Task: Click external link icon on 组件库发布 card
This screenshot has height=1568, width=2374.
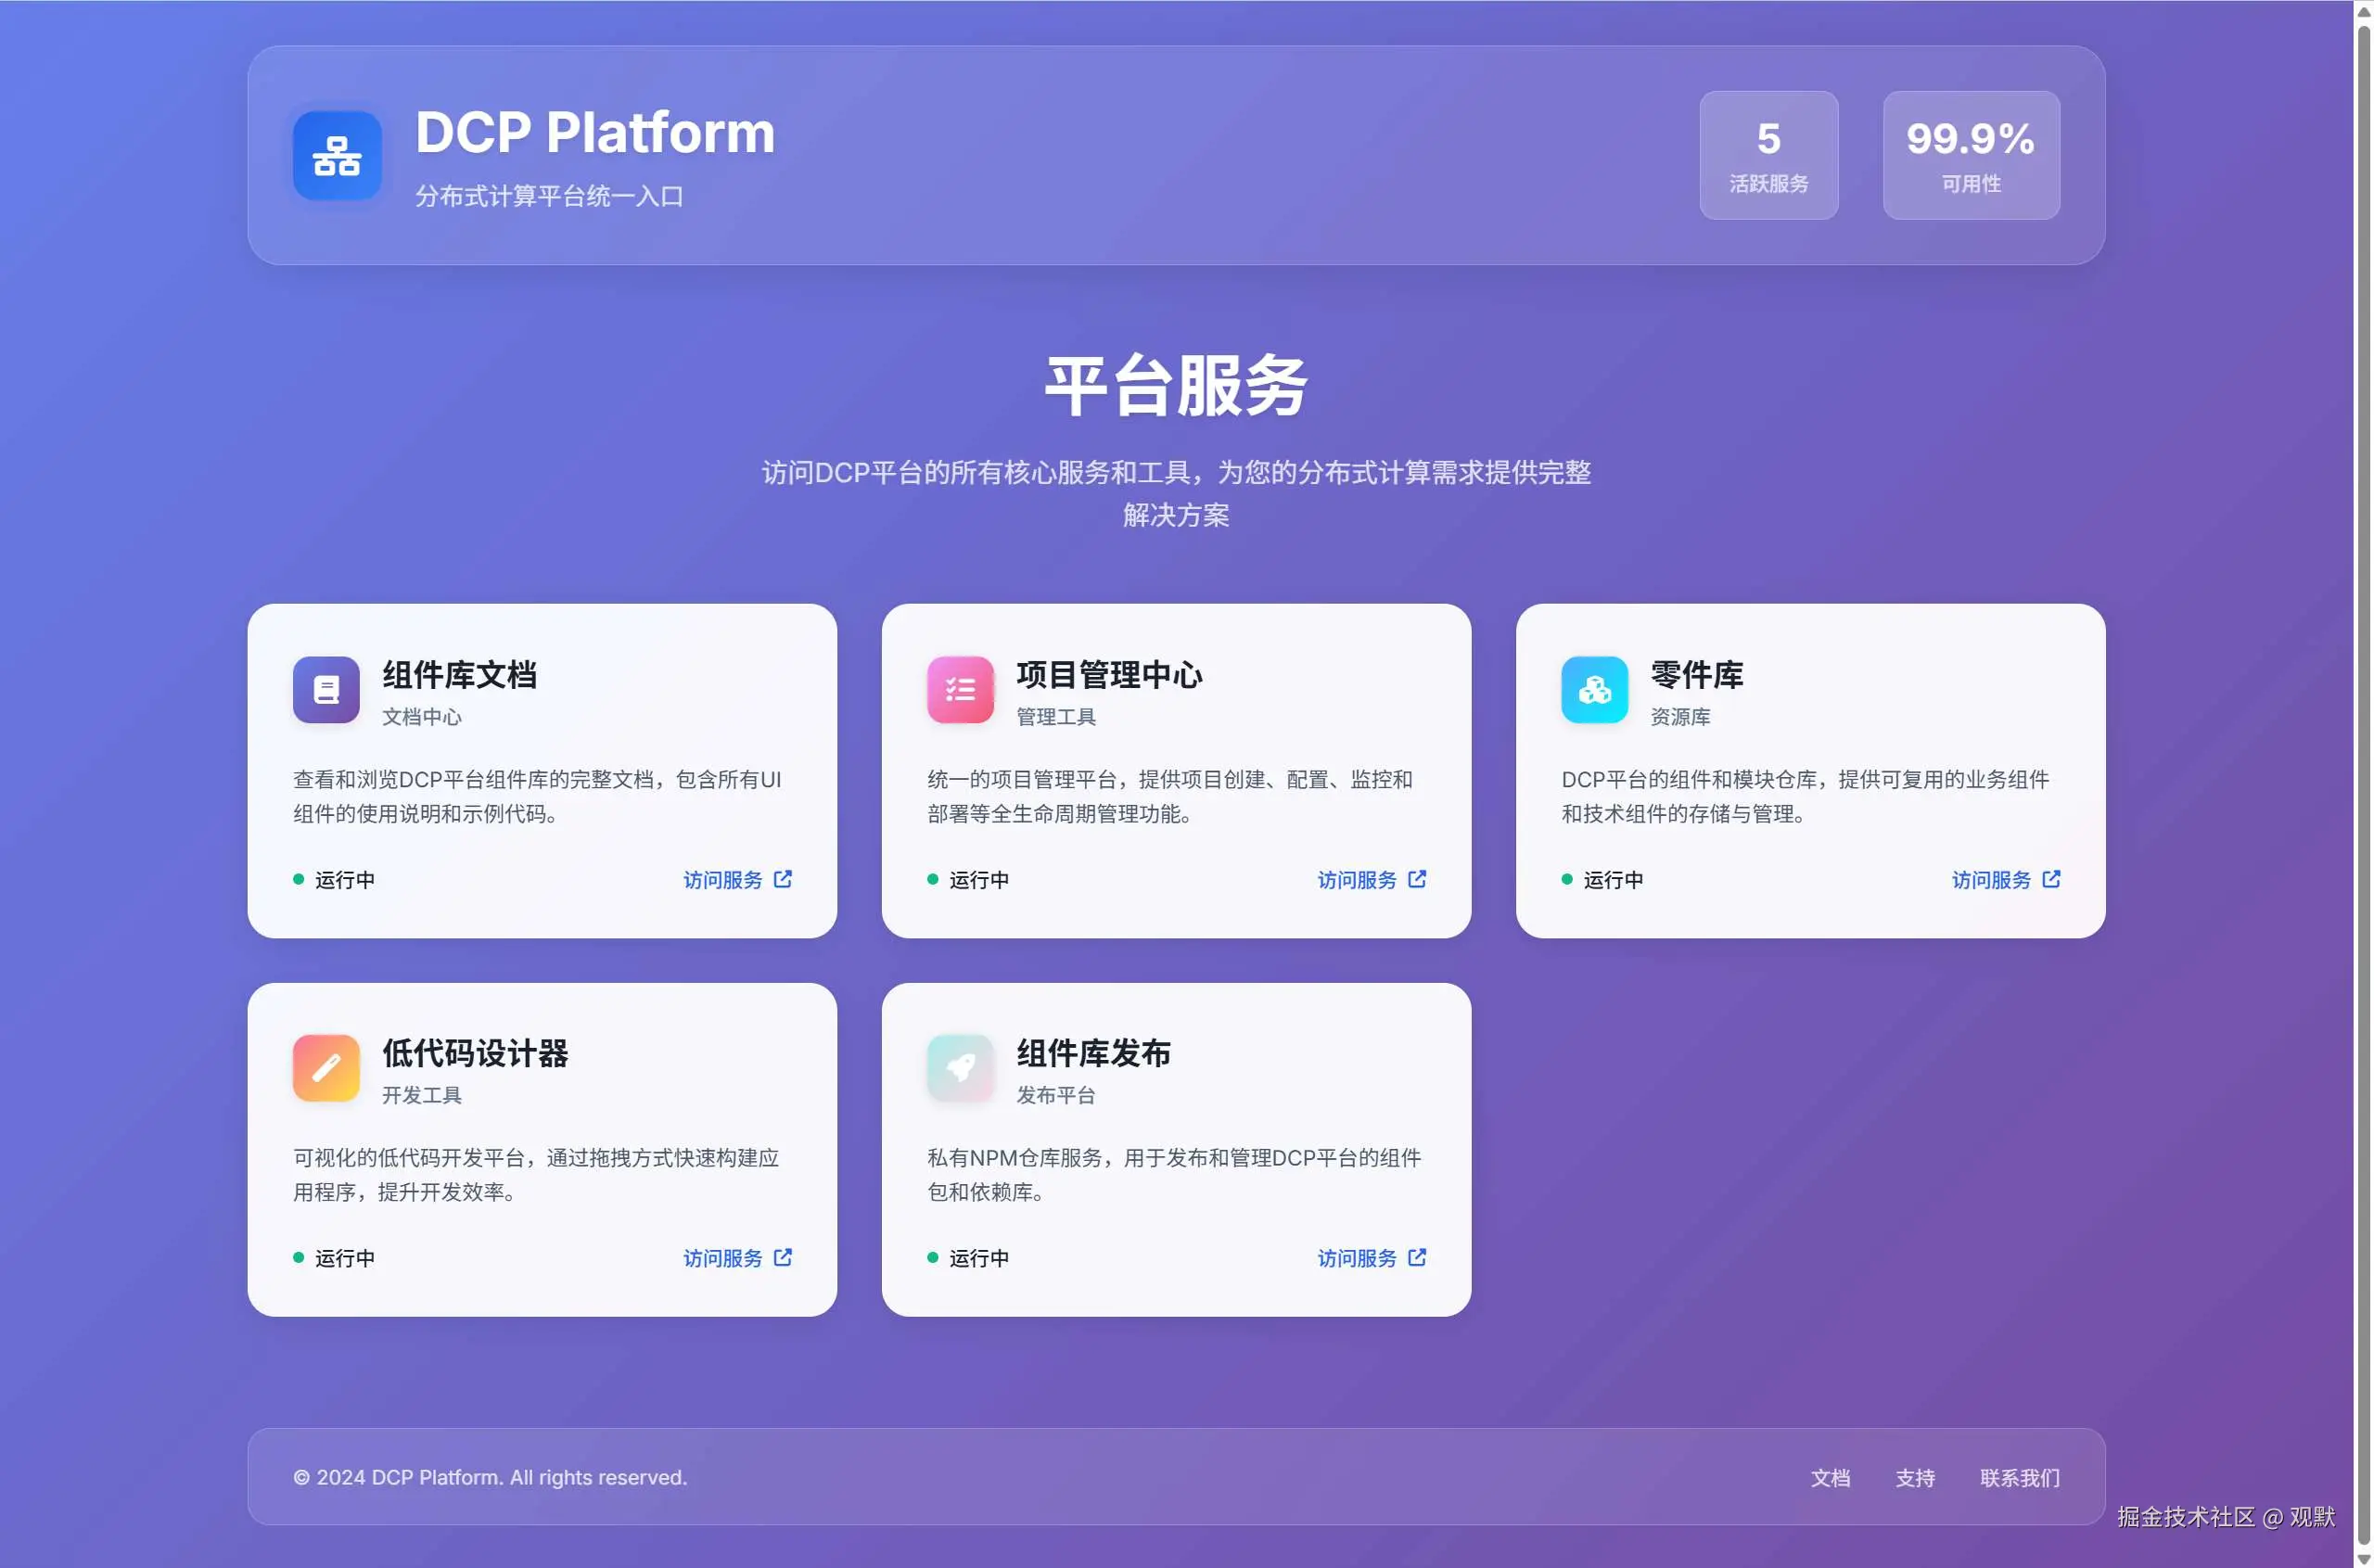Action: click(x=1417, y=1257)
